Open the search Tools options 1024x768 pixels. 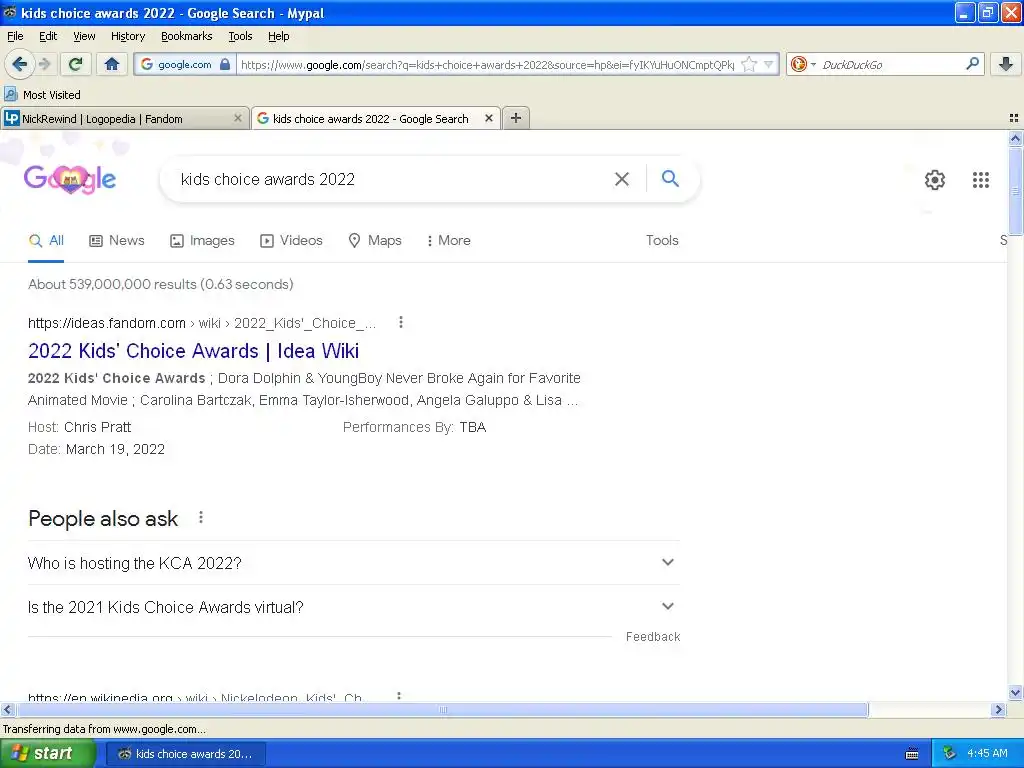[x=662, y=240]
